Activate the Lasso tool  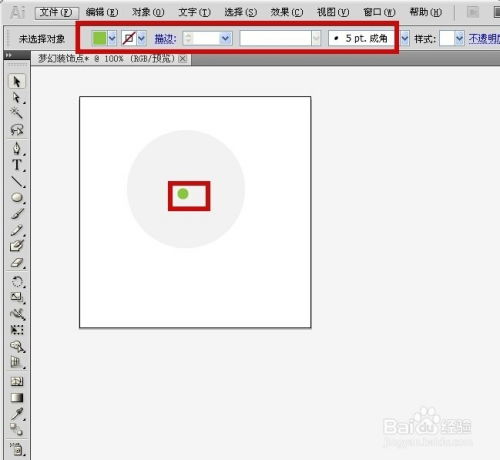pos(17,130)
